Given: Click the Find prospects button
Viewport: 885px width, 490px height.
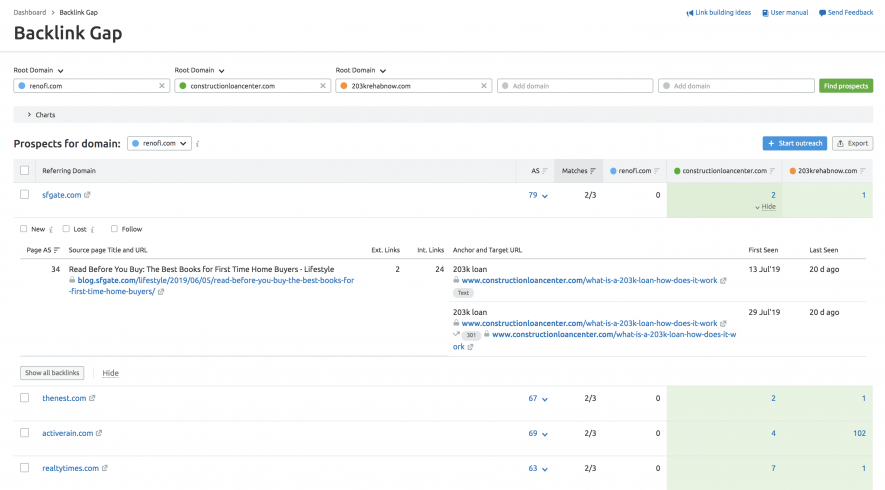Looking at the screenshot, I should pyautogui.click(x=845, y=86).
